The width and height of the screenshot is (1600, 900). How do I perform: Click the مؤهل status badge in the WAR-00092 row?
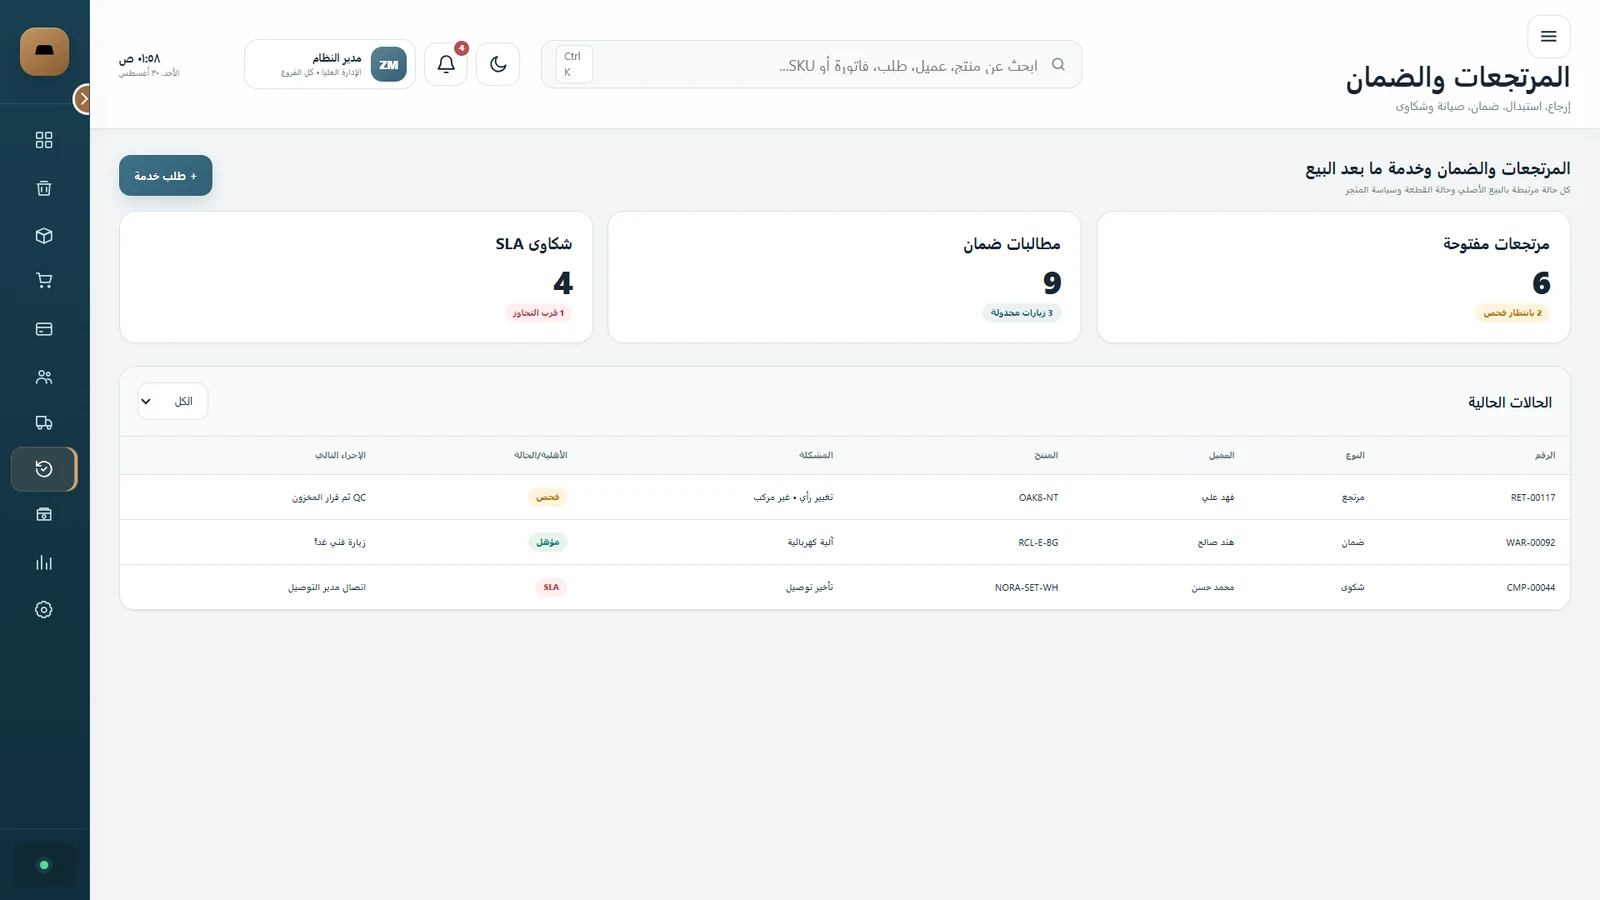click(x=547, y=542)
